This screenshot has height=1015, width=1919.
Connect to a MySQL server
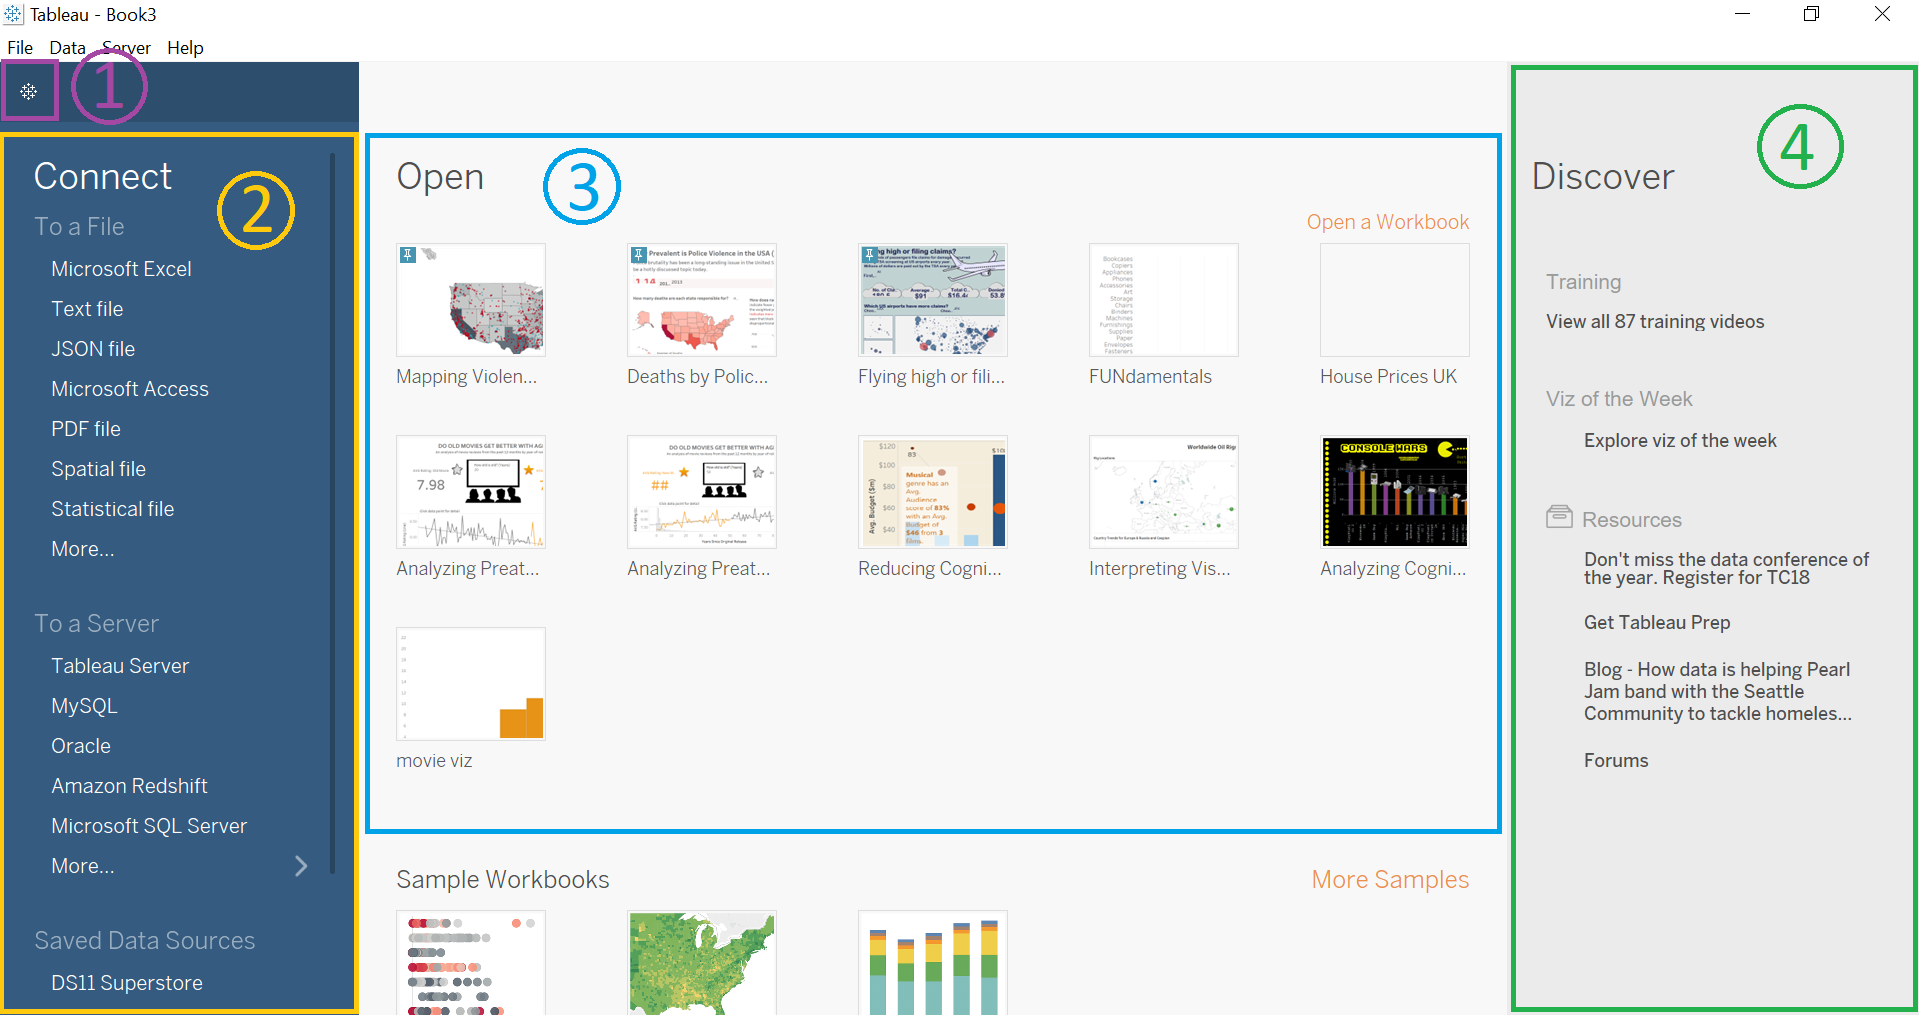click(84, 706)
